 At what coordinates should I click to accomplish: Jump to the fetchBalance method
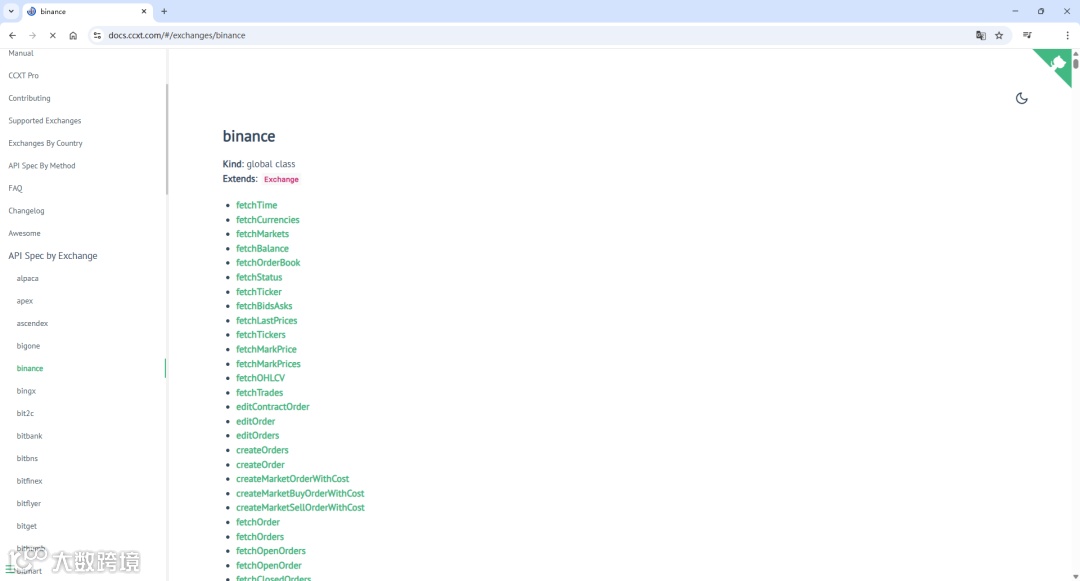click(x=262, y=249)
